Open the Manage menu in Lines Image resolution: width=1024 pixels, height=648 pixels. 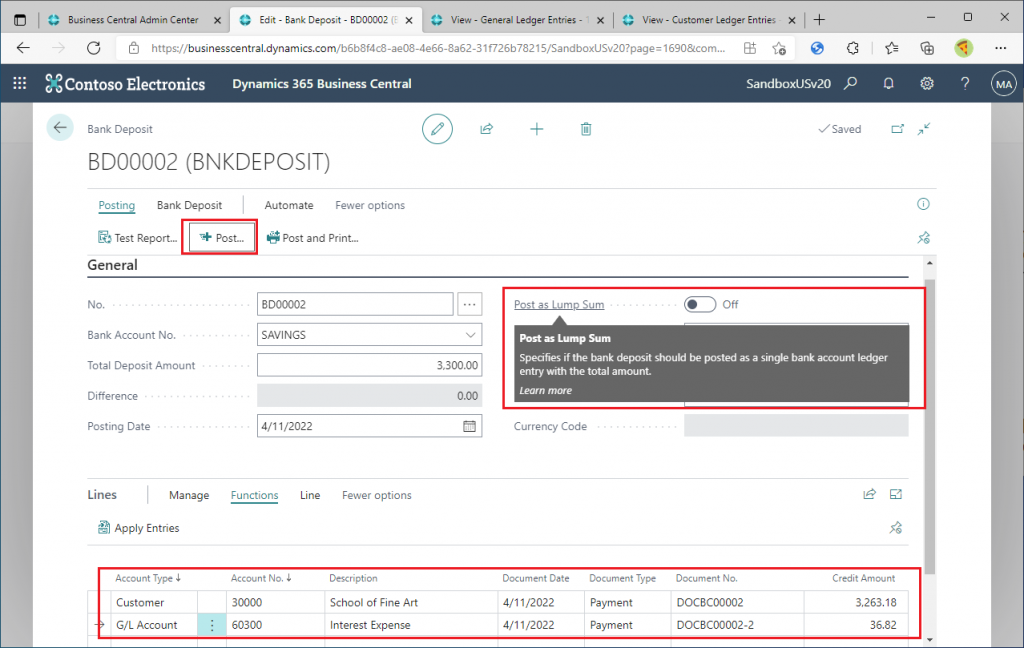189,495
